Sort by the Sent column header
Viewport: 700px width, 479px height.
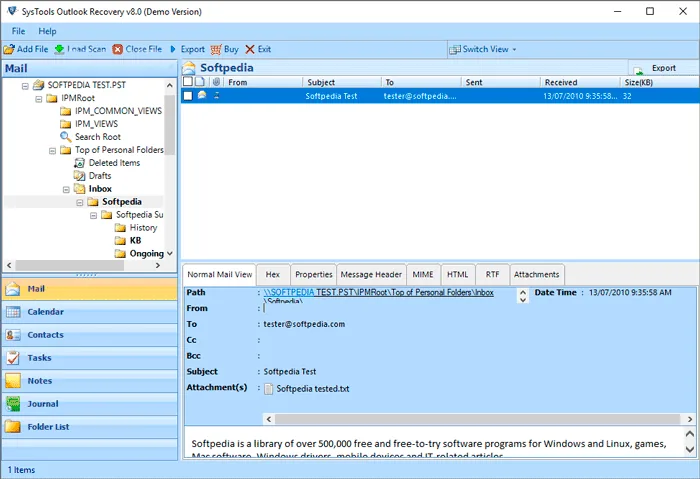point(501,82)
